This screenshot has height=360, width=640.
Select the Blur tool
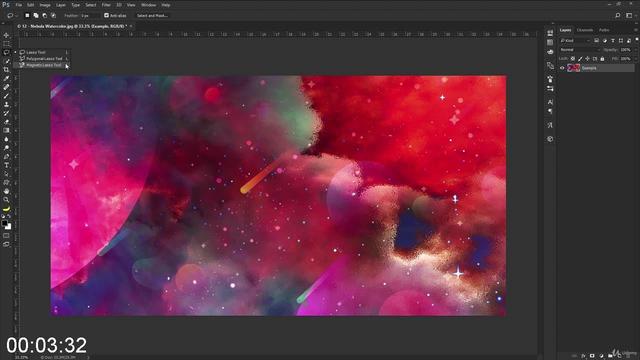(x=6, y=139)
